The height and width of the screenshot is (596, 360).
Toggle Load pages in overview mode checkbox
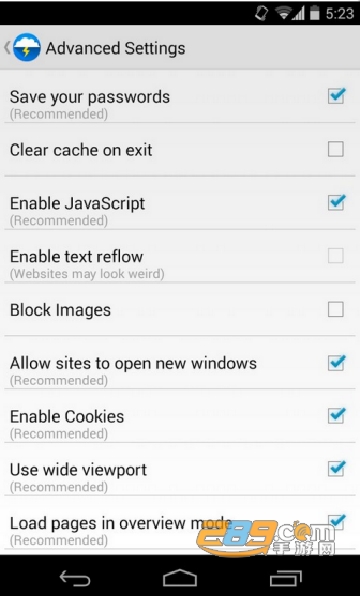pyautogui.click(x=336, y=522)
